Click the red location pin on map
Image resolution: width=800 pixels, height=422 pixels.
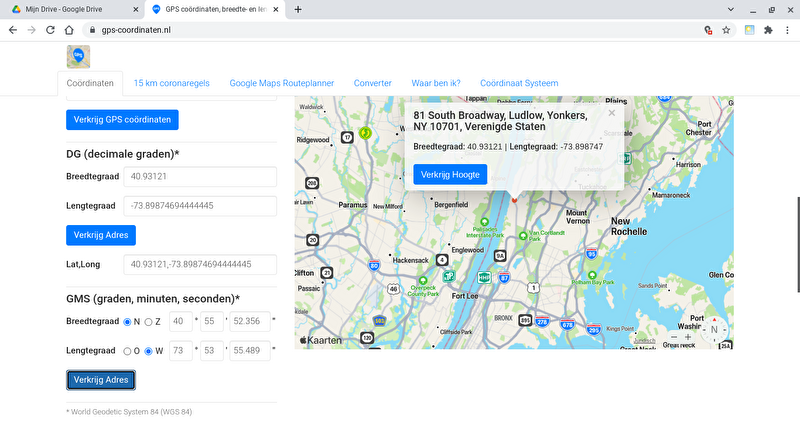tap(514, 200)
